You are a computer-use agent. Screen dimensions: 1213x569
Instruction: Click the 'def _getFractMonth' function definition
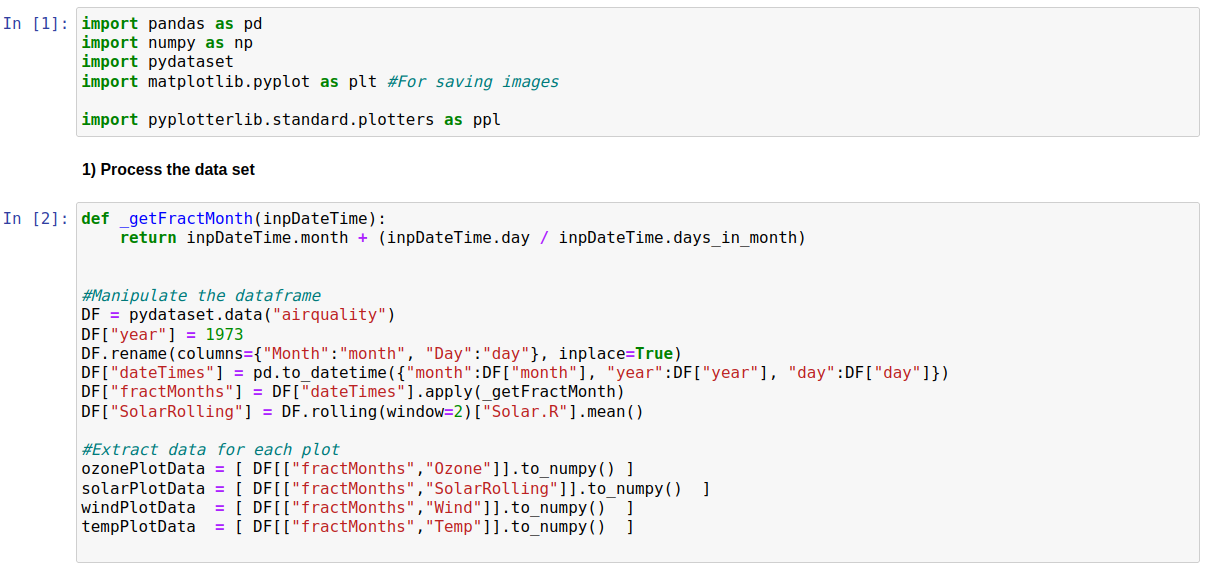233,219
